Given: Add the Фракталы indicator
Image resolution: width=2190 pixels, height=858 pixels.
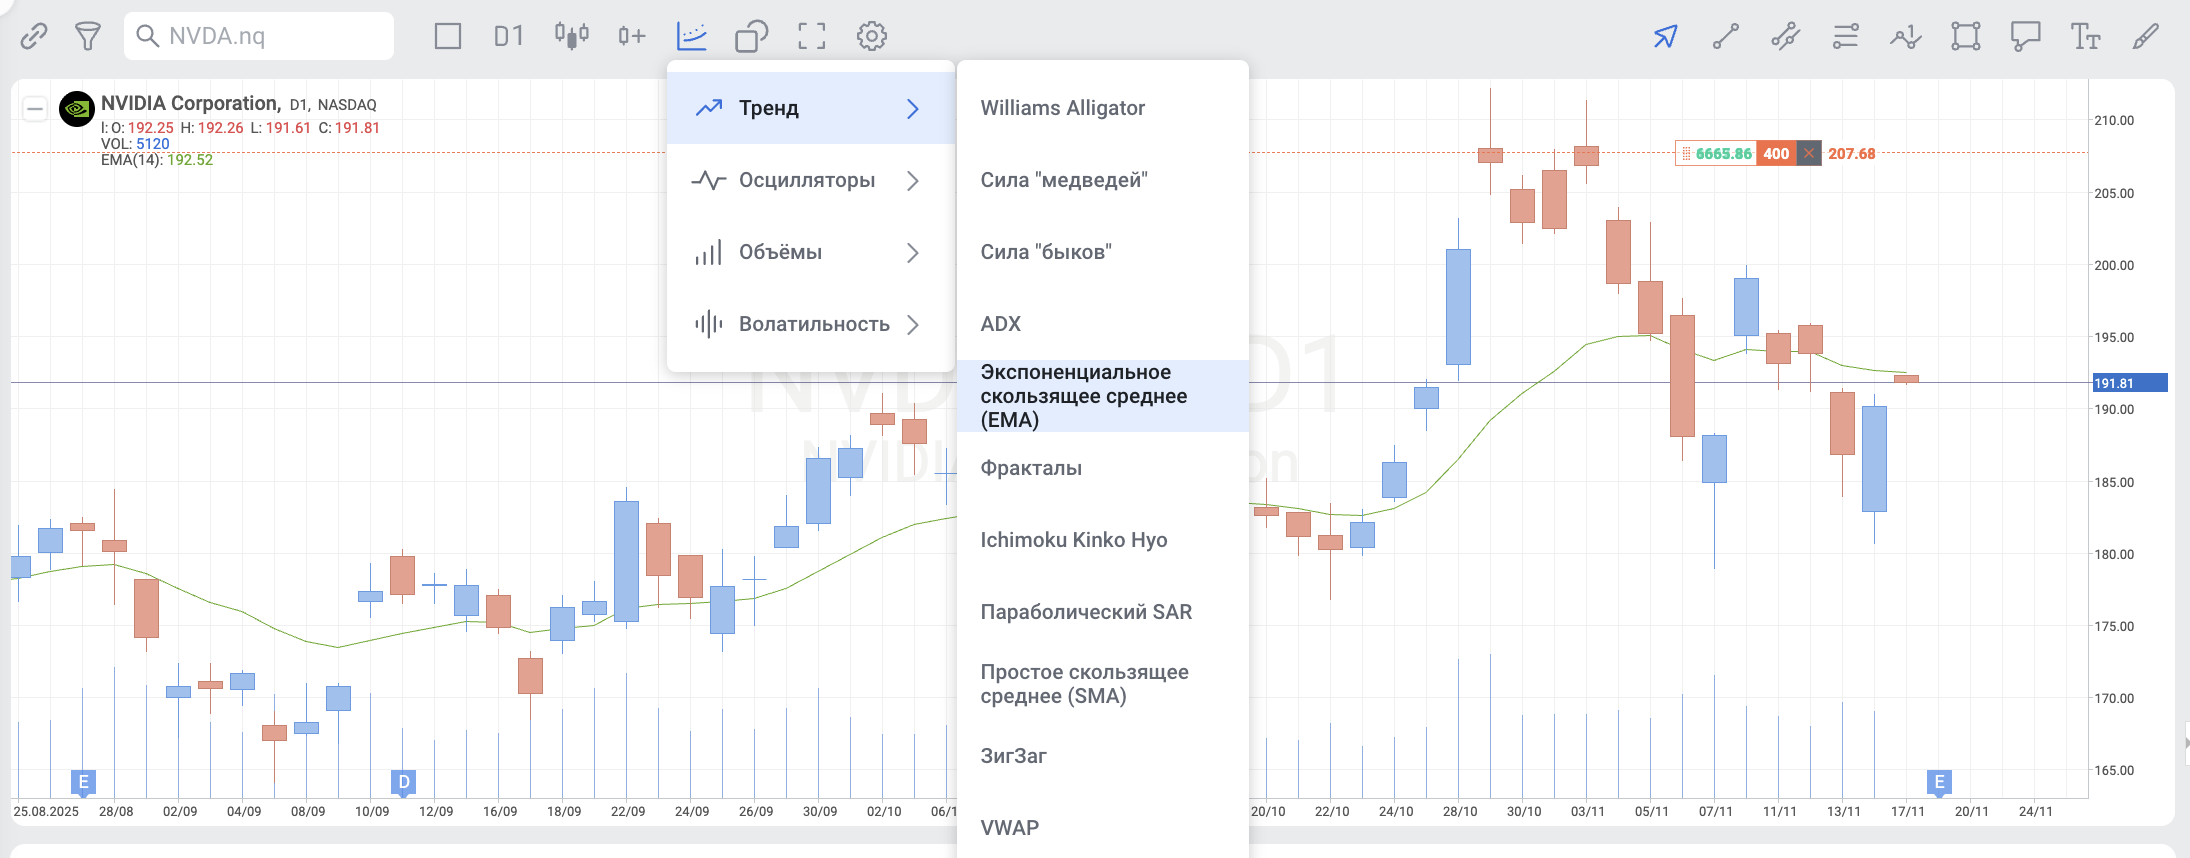Looking at the screenshot, I should [1103, 468].
